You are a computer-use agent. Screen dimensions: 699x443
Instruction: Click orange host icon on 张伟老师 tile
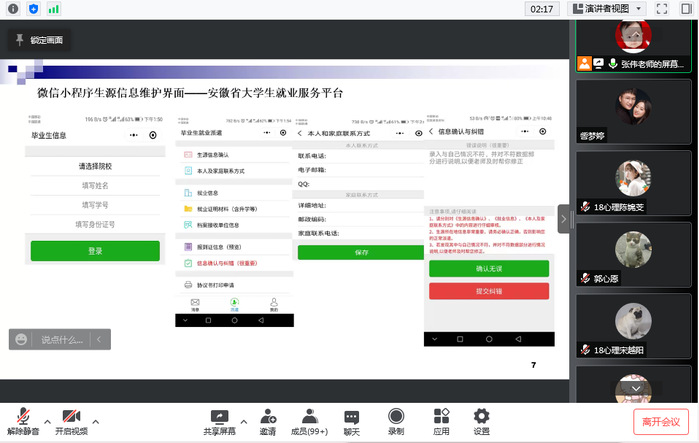(x=584, y=64)
